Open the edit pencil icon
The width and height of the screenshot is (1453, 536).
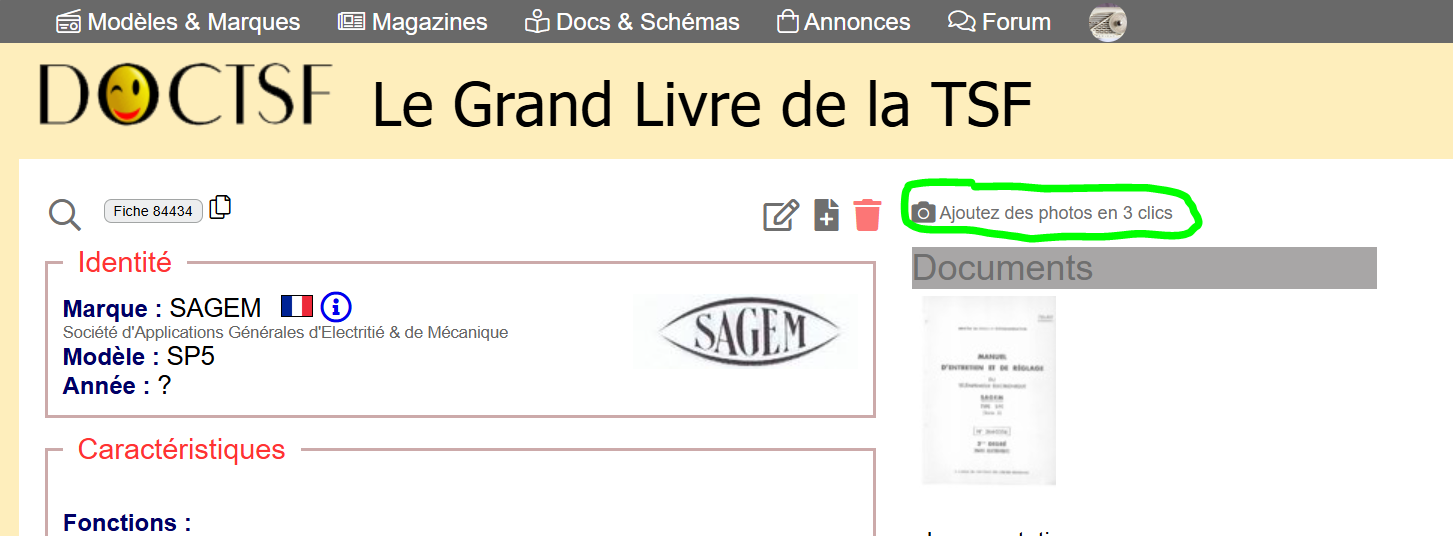781,215
